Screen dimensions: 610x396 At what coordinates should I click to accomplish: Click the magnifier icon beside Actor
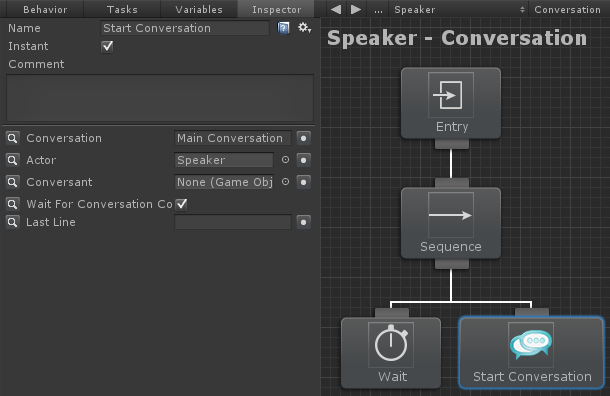click(12, 160)
